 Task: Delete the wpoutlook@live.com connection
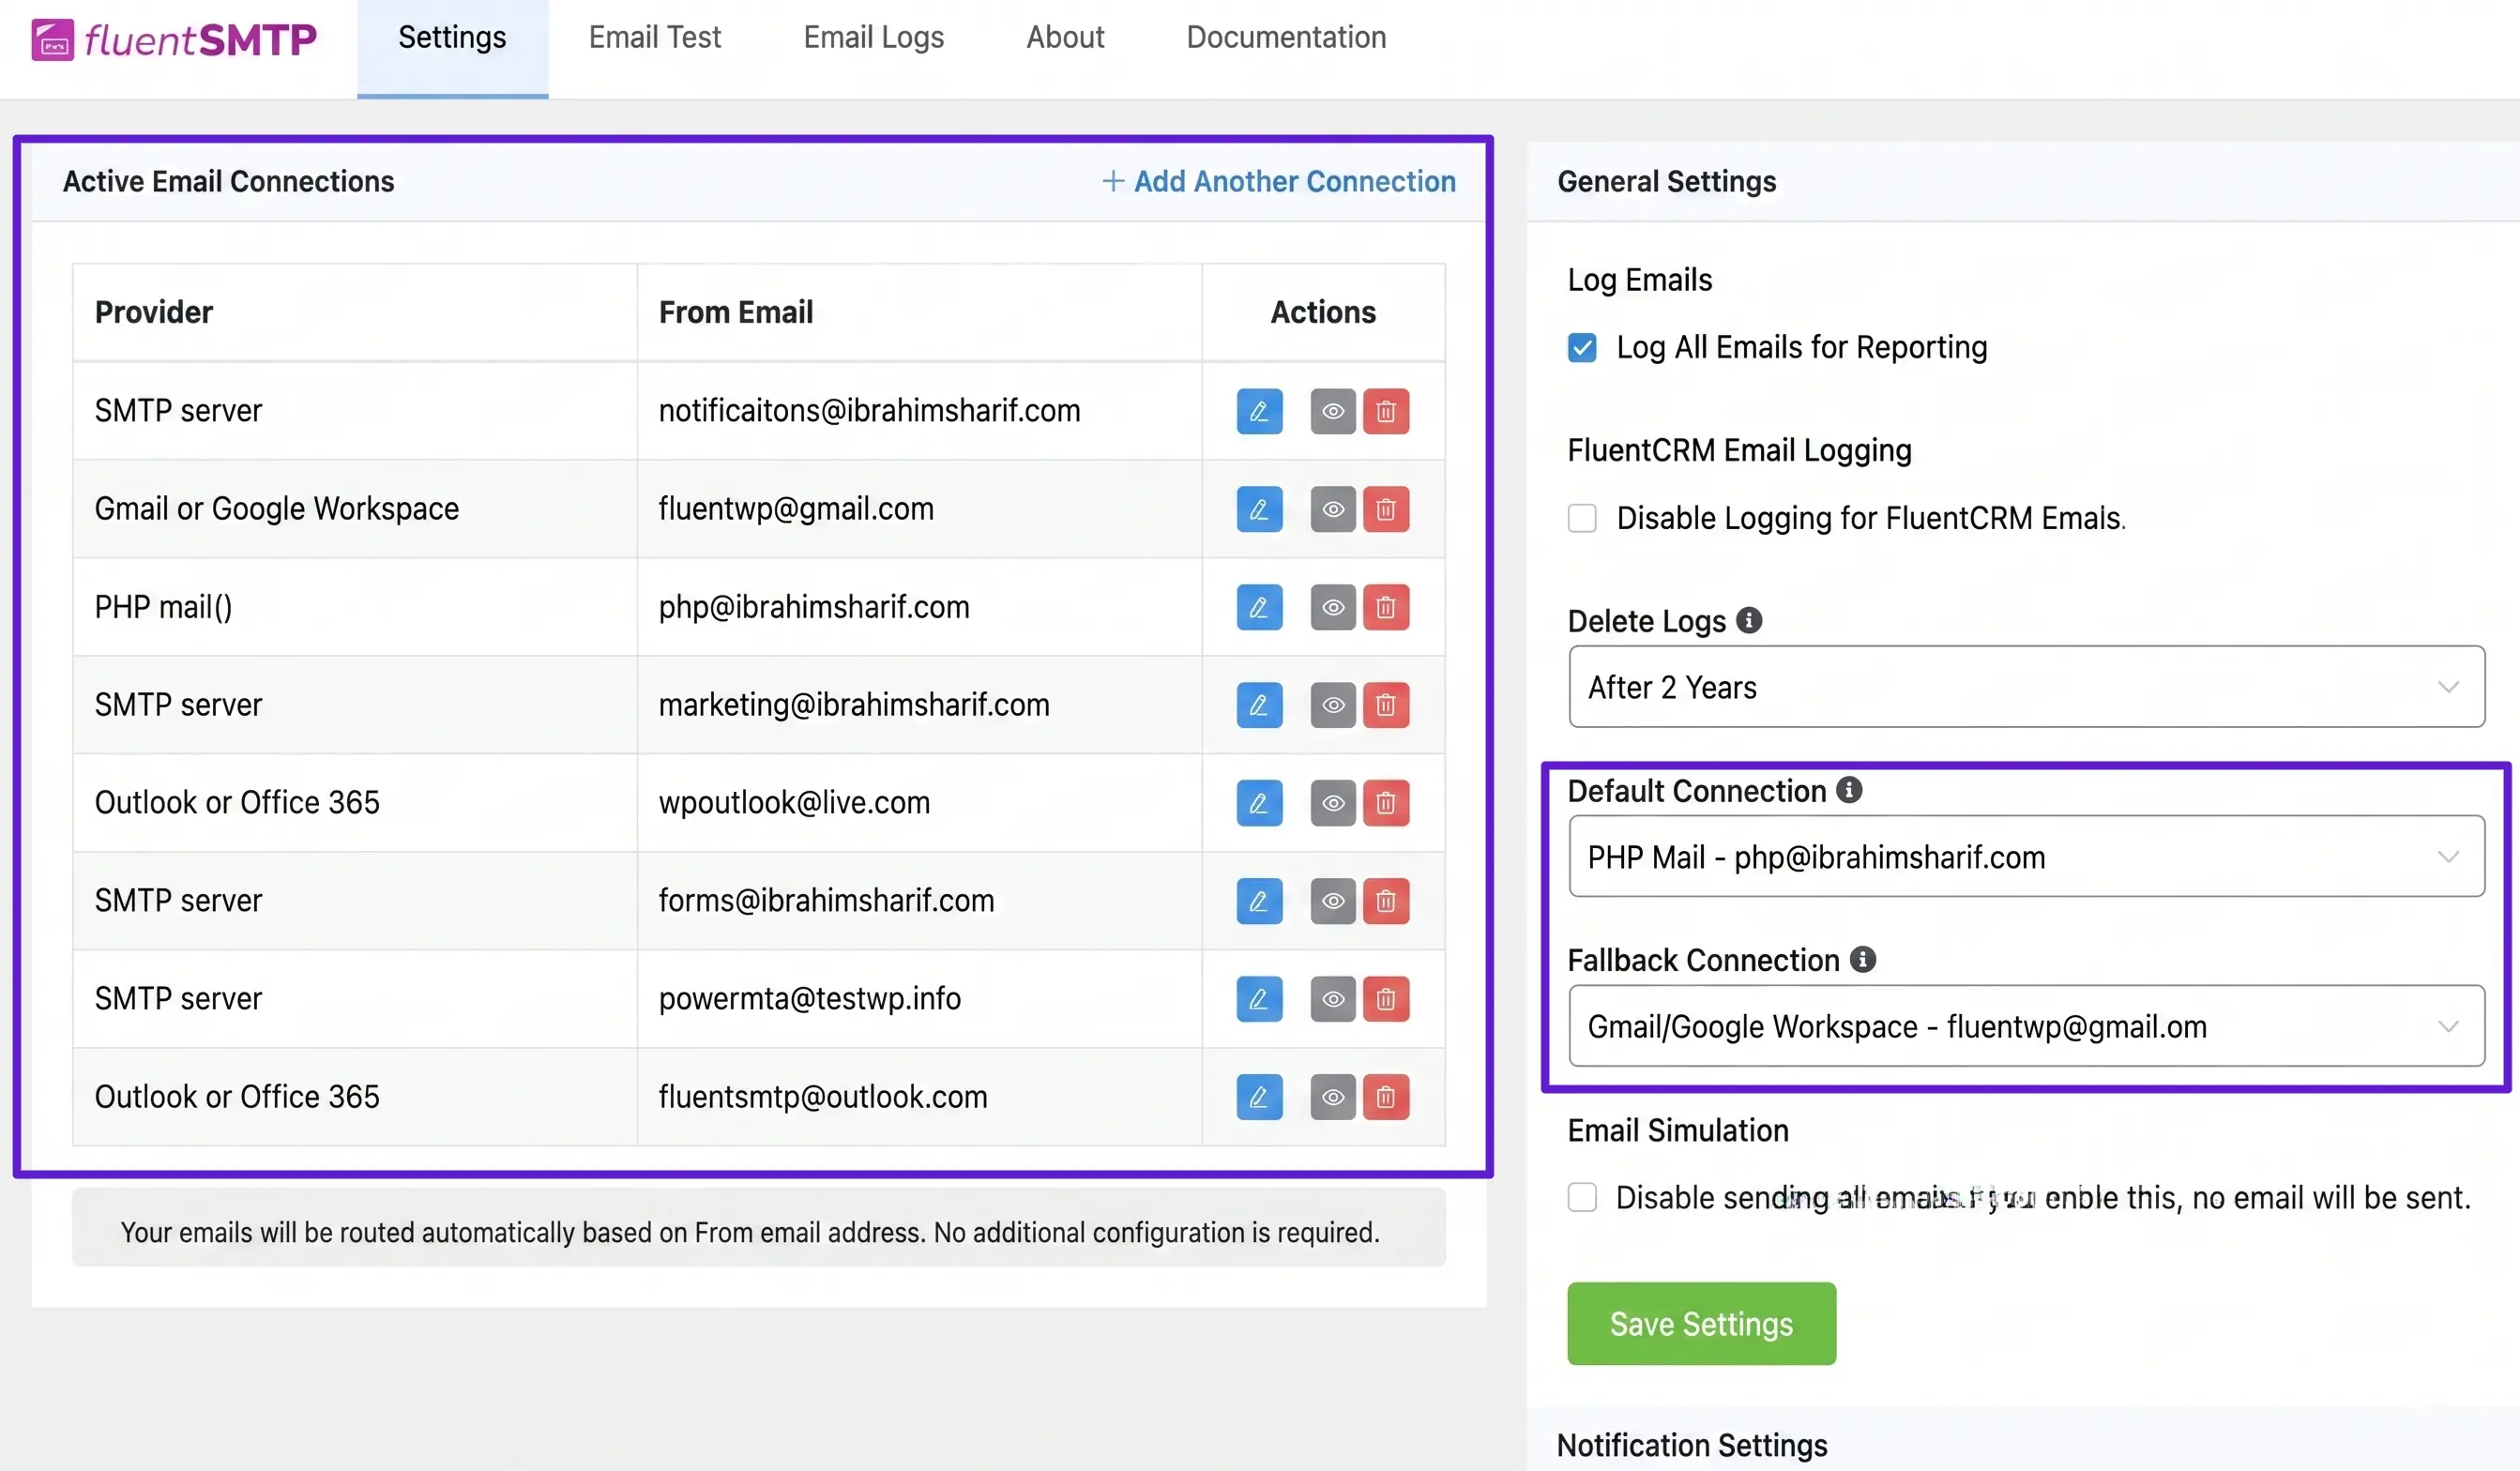click(1385, 803)
